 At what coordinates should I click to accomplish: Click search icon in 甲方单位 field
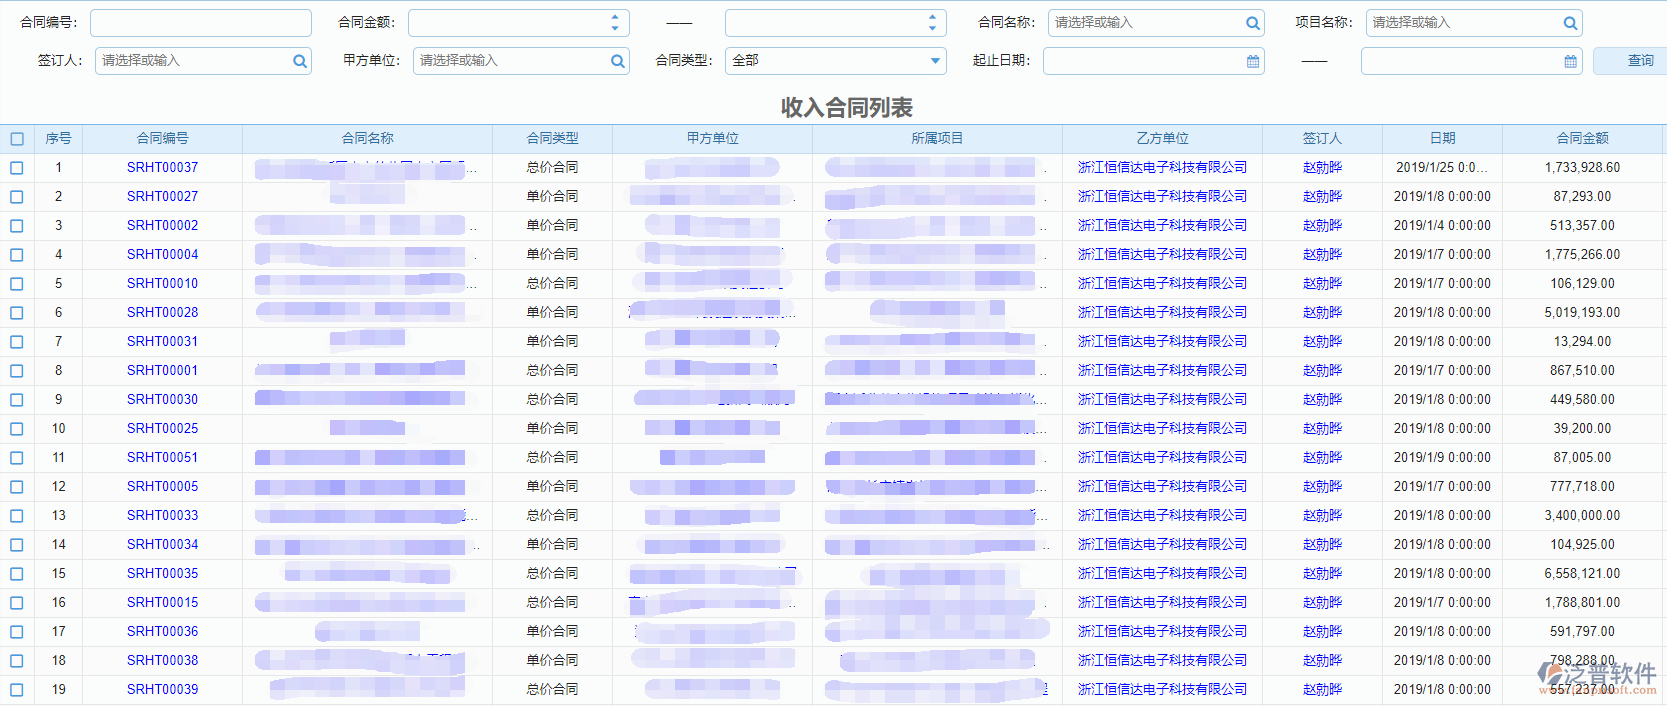(x=617, y=61)
